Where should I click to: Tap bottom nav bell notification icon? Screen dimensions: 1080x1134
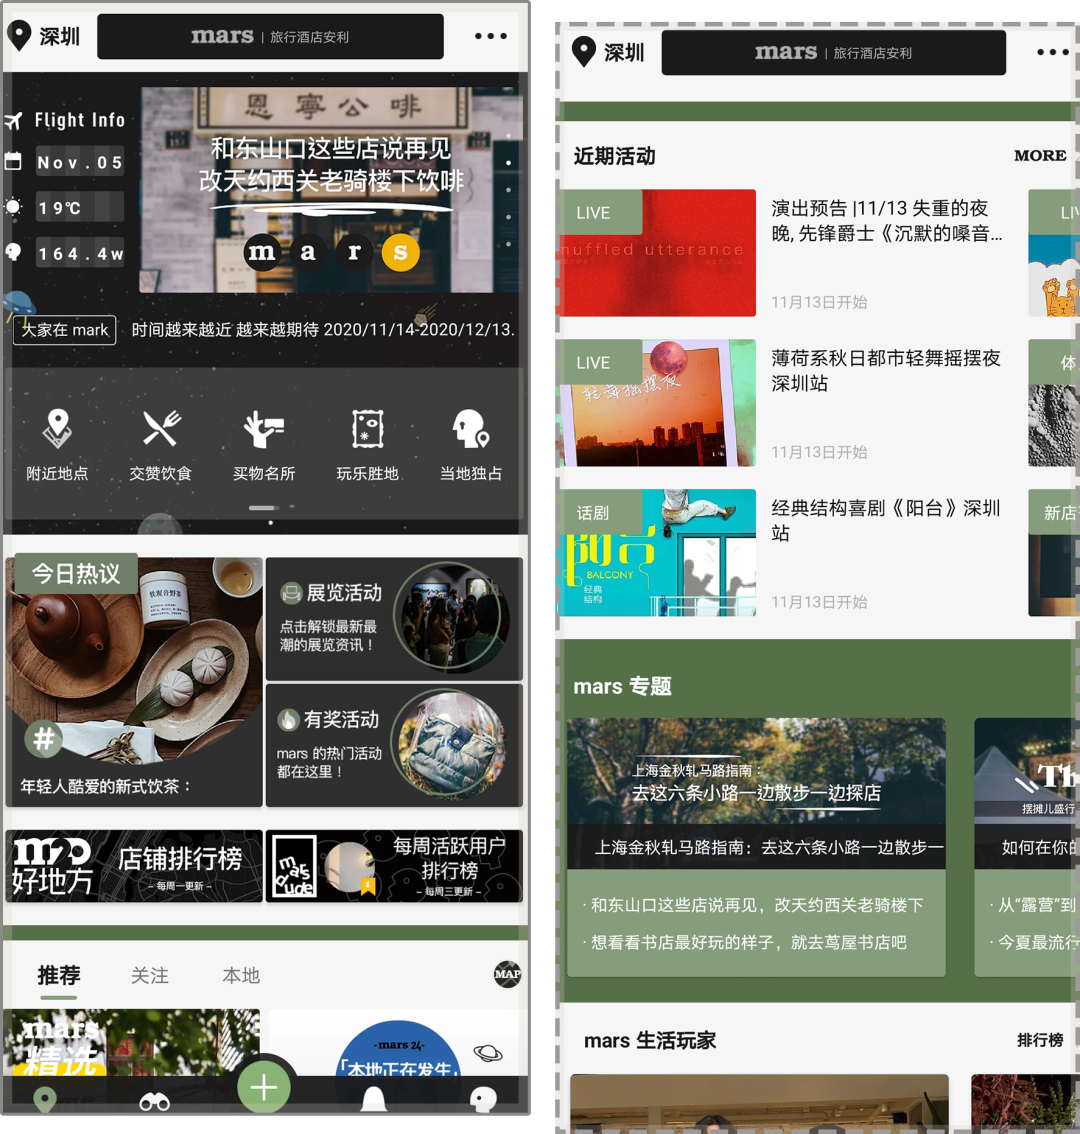(373, 1099)
